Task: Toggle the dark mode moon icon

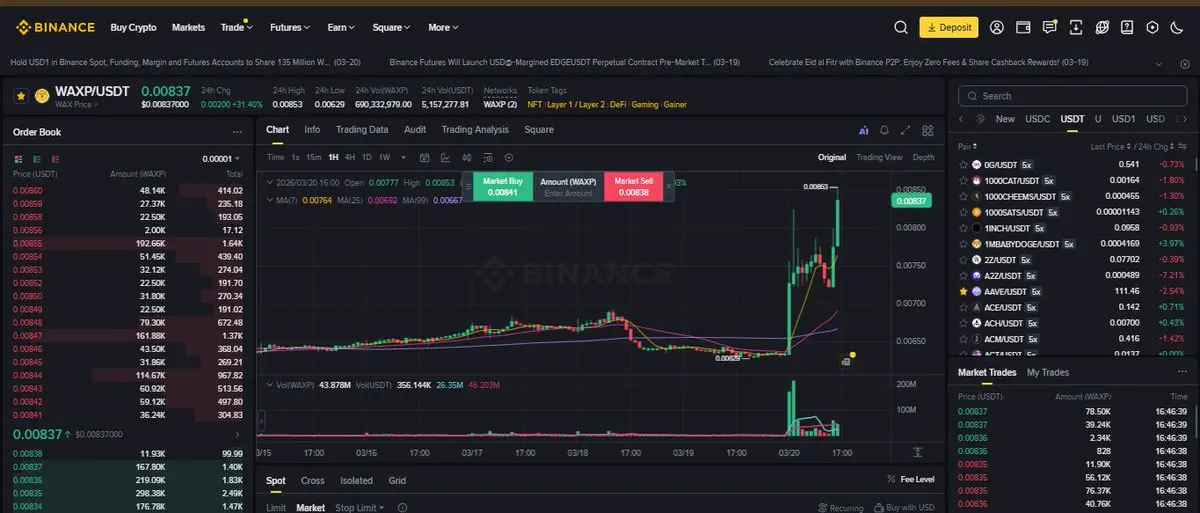Action: pyautogui.click(x=1177, y=27)
